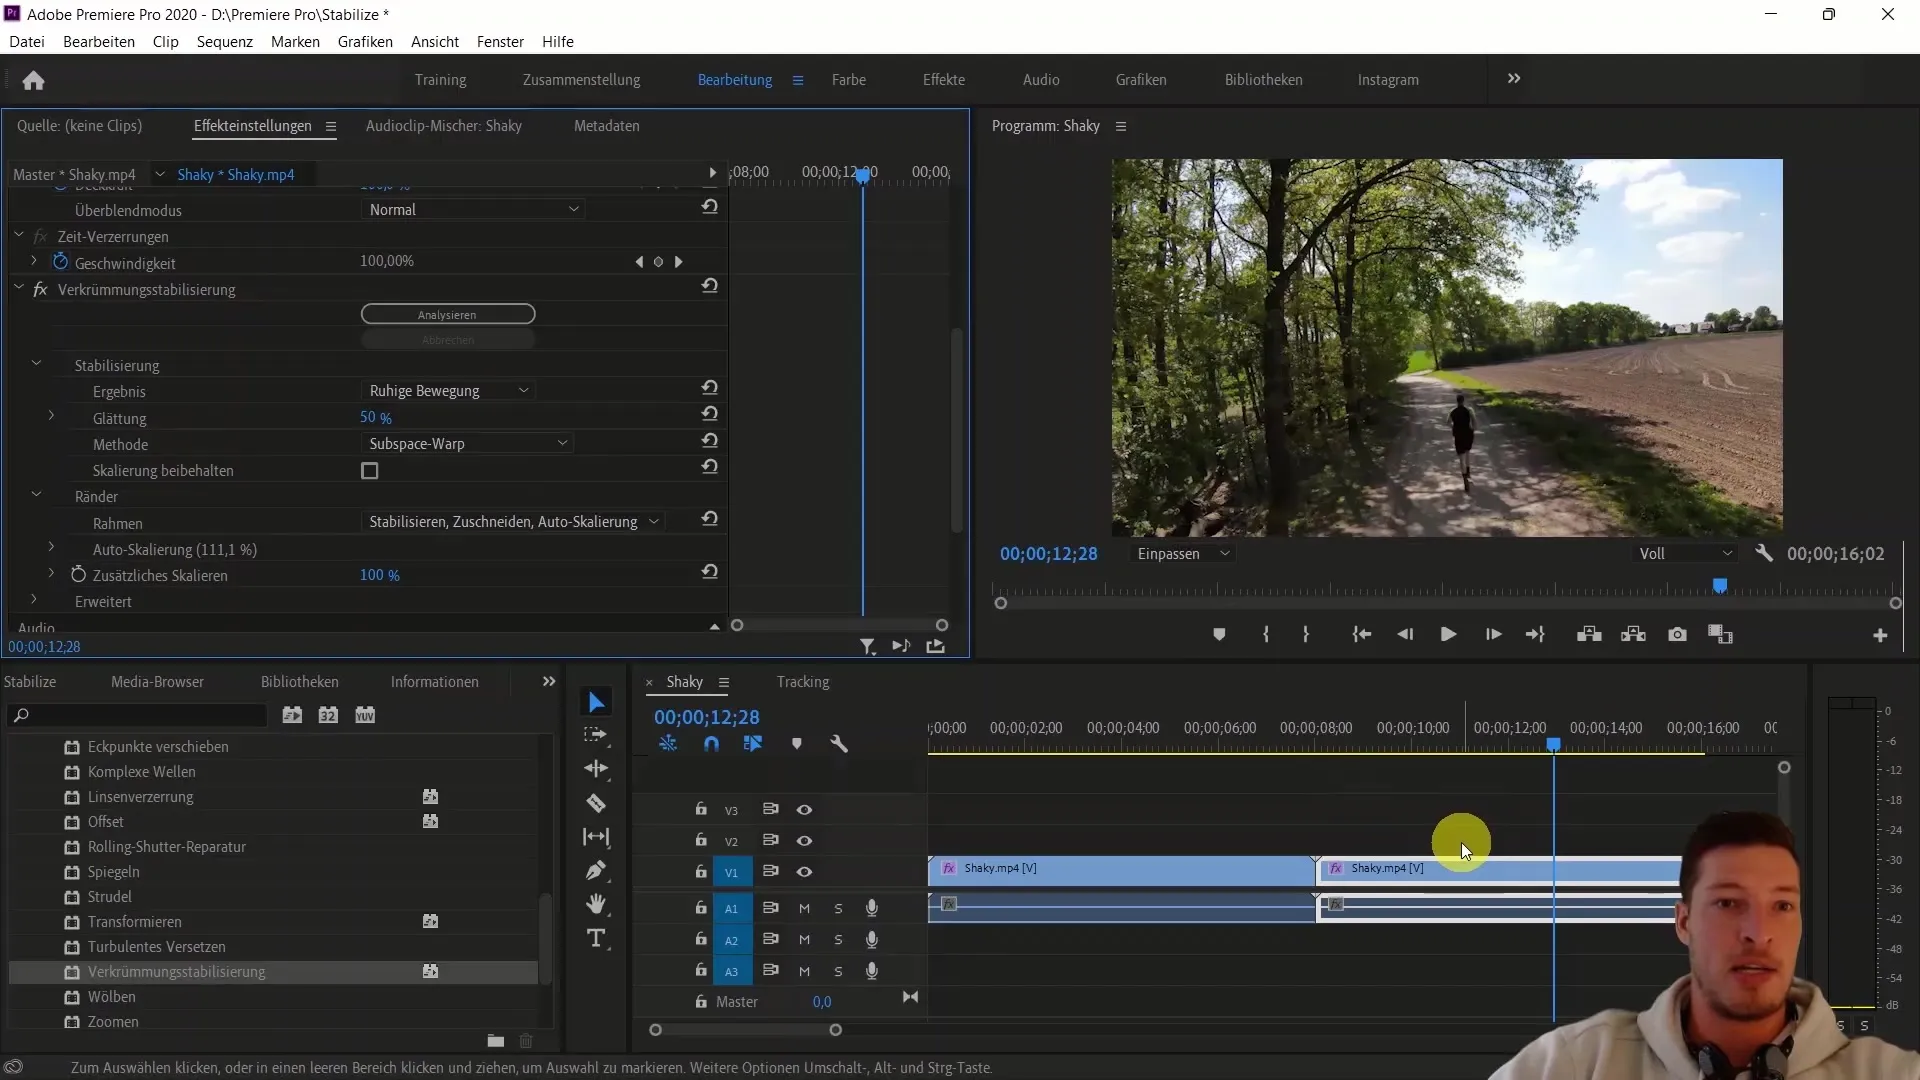The height and width of the screenshot is (1080, 1920).
Task: Go to In point in program monitor
Action: [x=1361, y=635]
